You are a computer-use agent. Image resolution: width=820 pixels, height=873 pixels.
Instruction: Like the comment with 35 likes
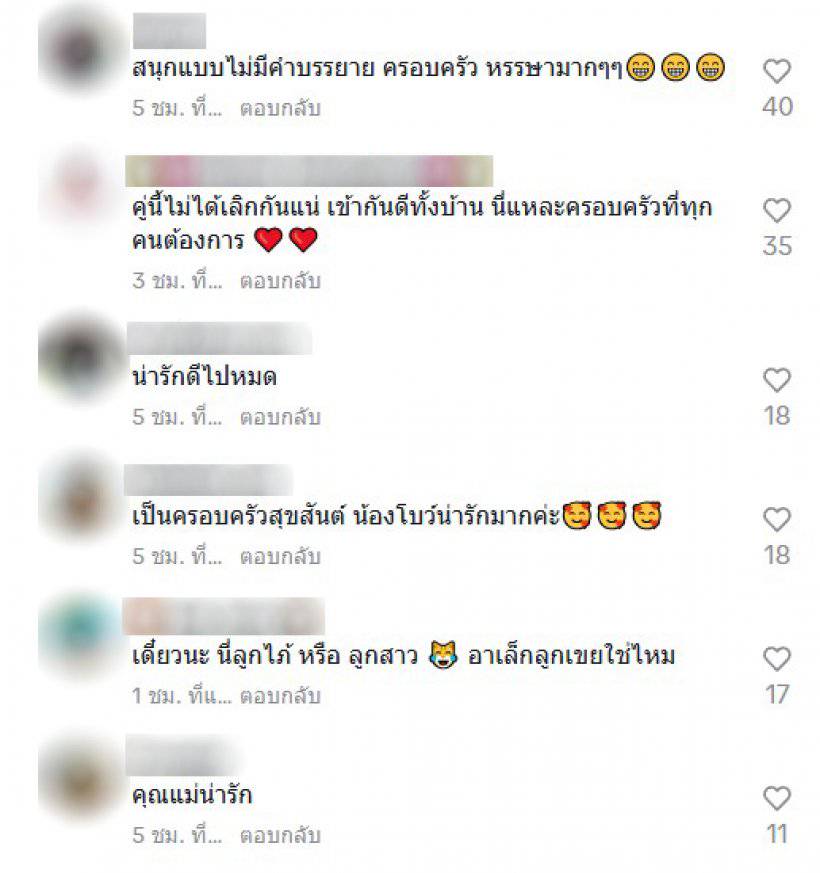pyautogui.click(x=777, y=210)
